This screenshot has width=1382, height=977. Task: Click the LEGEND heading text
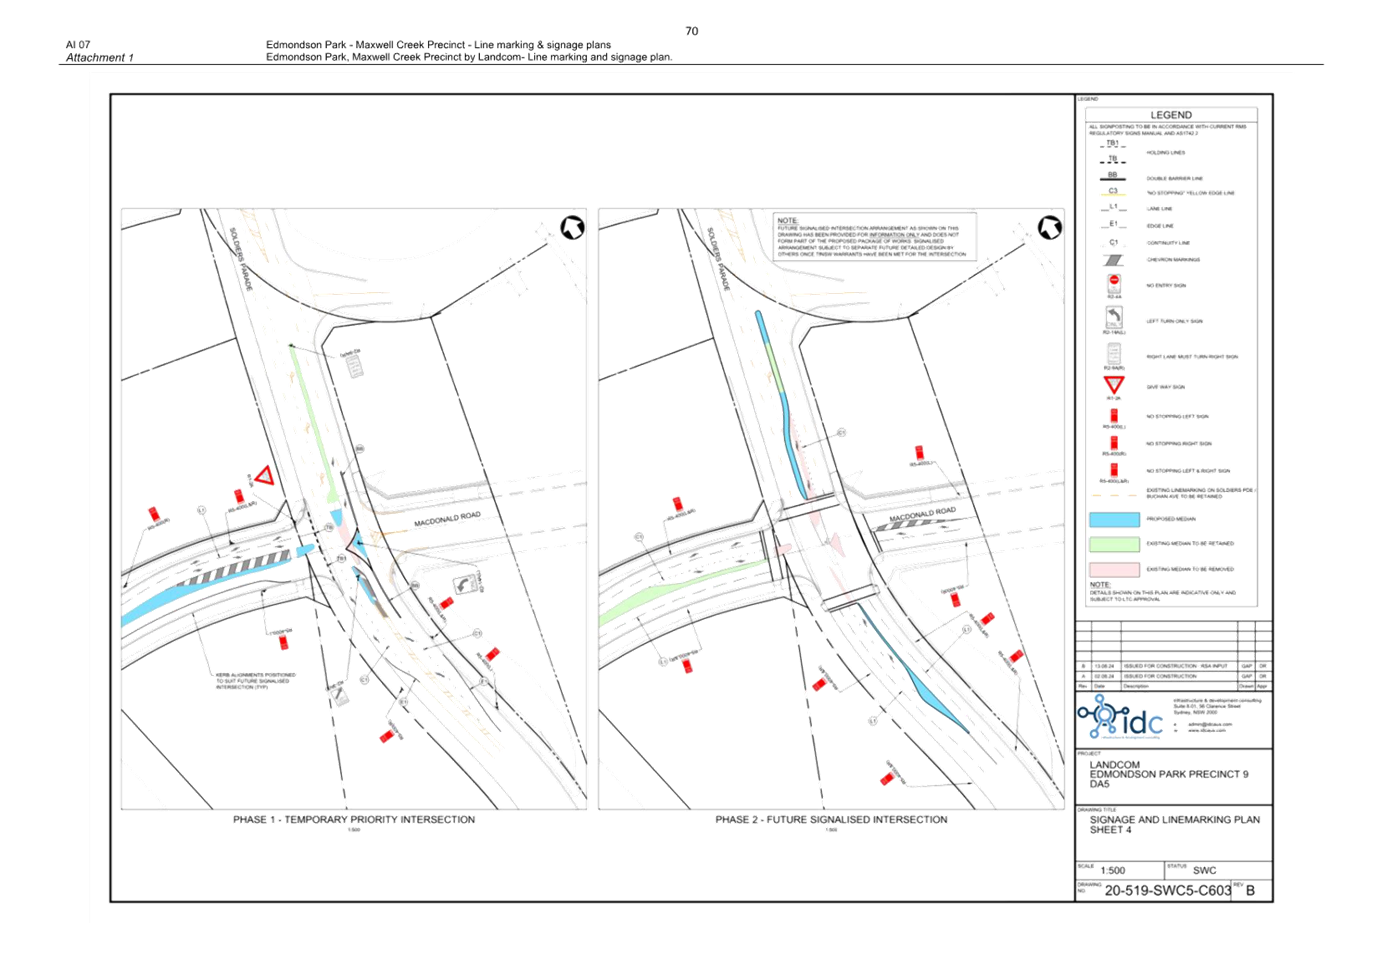pos(1170,115)
